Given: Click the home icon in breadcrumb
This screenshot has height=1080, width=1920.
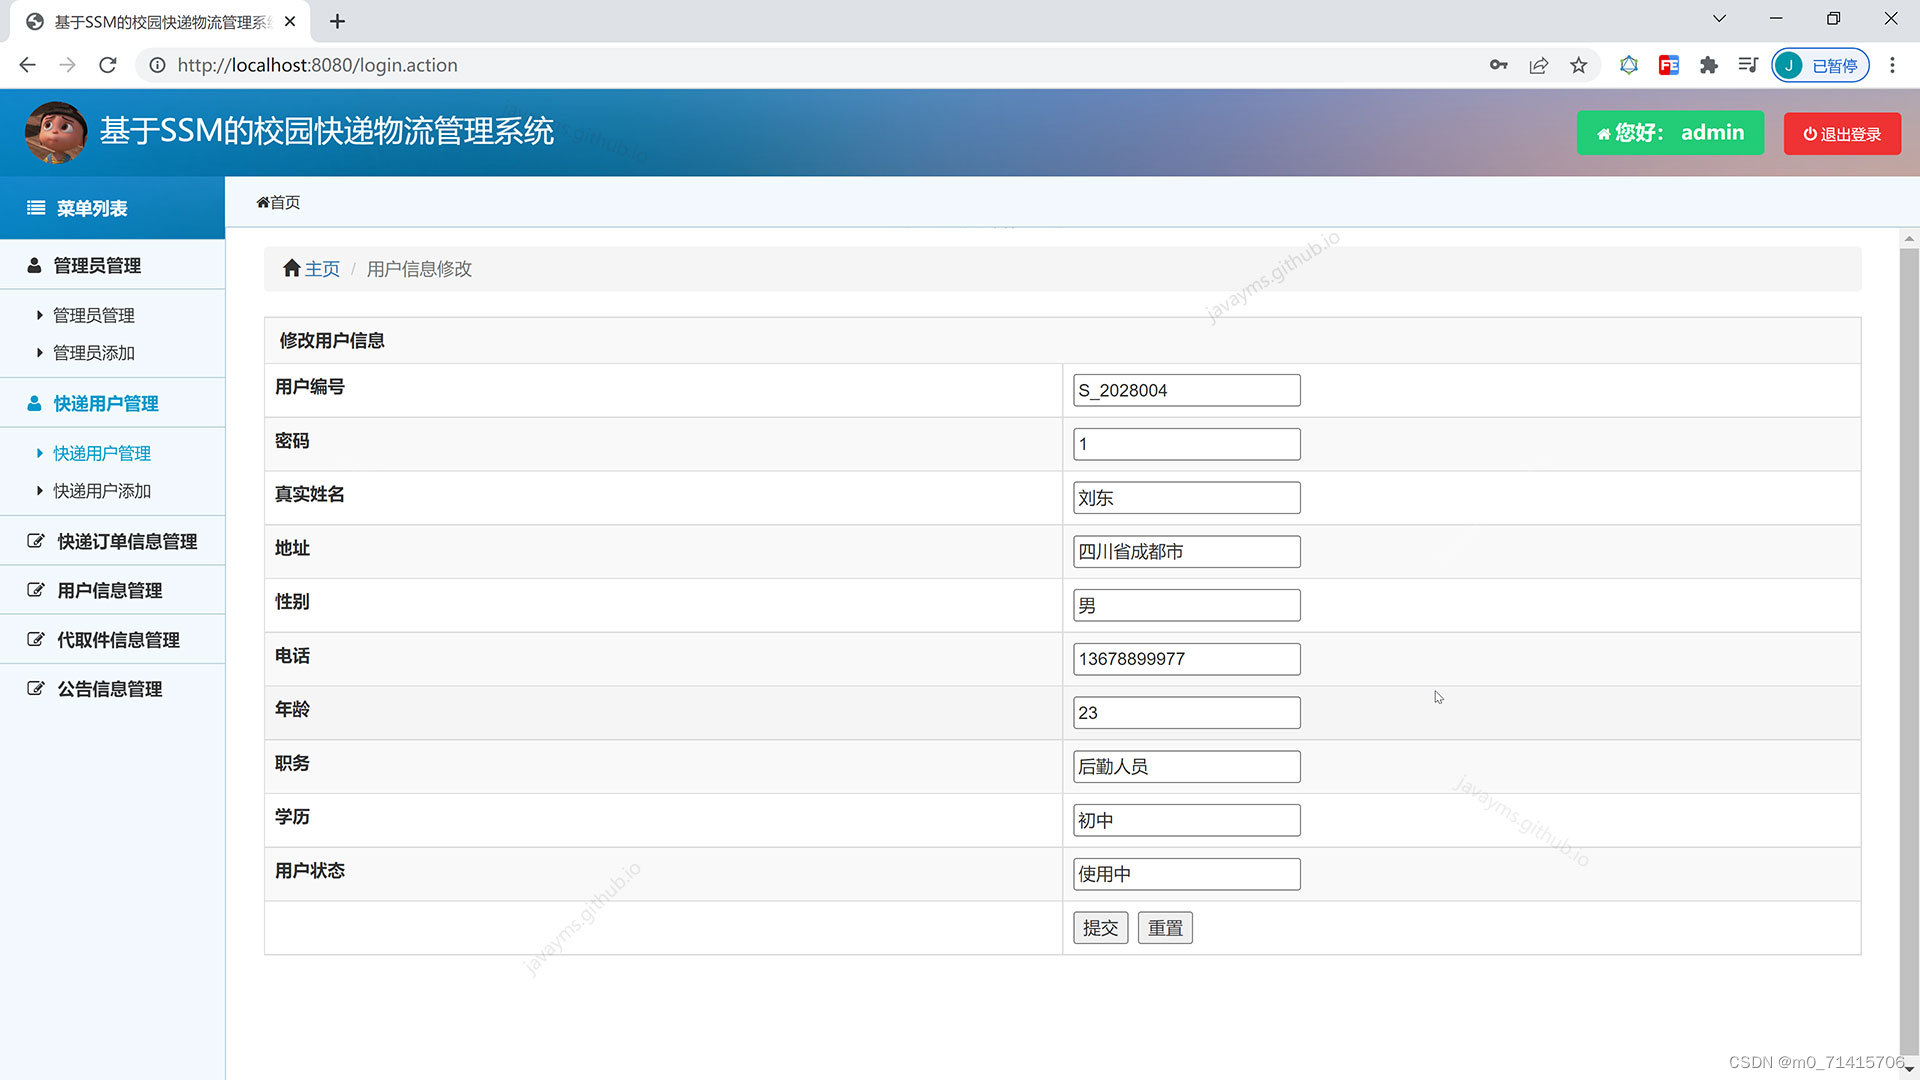Looking at the screenshot, I should (291, 268).
